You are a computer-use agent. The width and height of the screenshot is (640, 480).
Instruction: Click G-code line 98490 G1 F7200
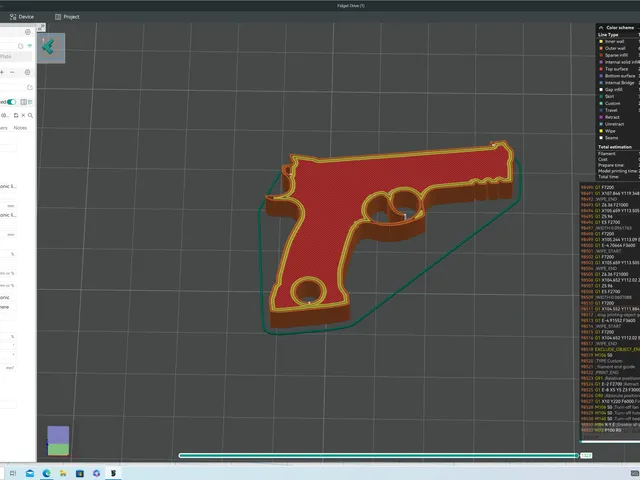tap(610, 188)
